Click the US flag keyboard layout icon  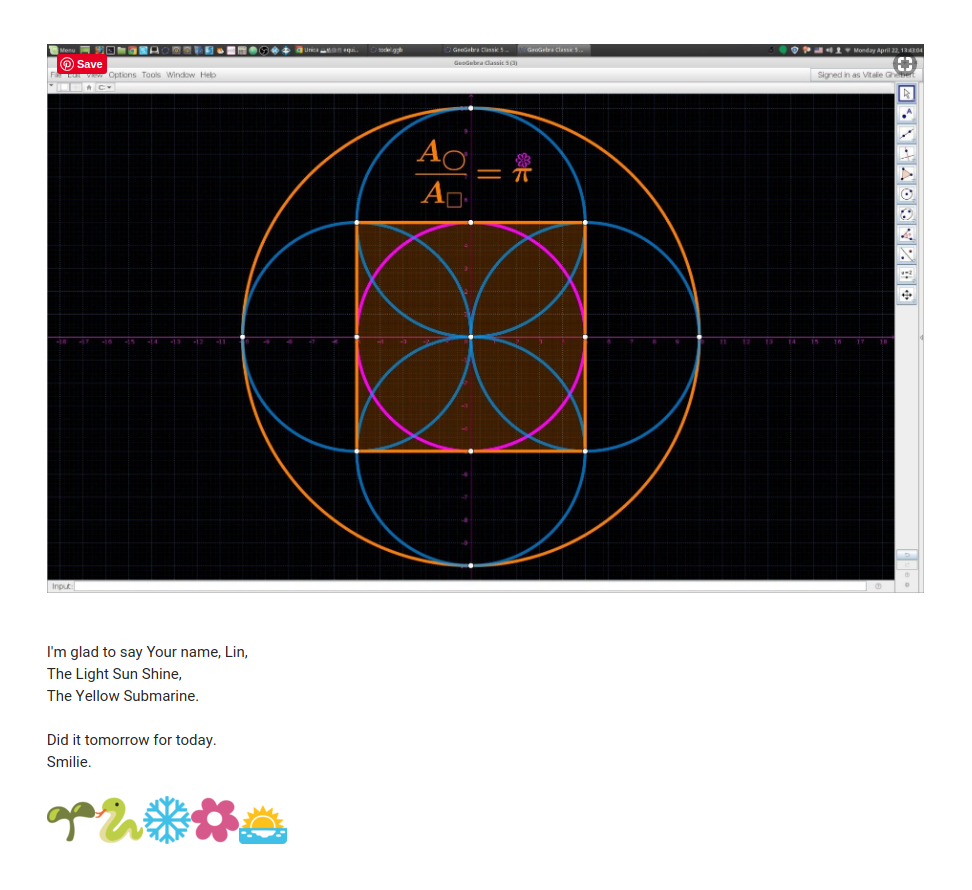pos(818,50)
